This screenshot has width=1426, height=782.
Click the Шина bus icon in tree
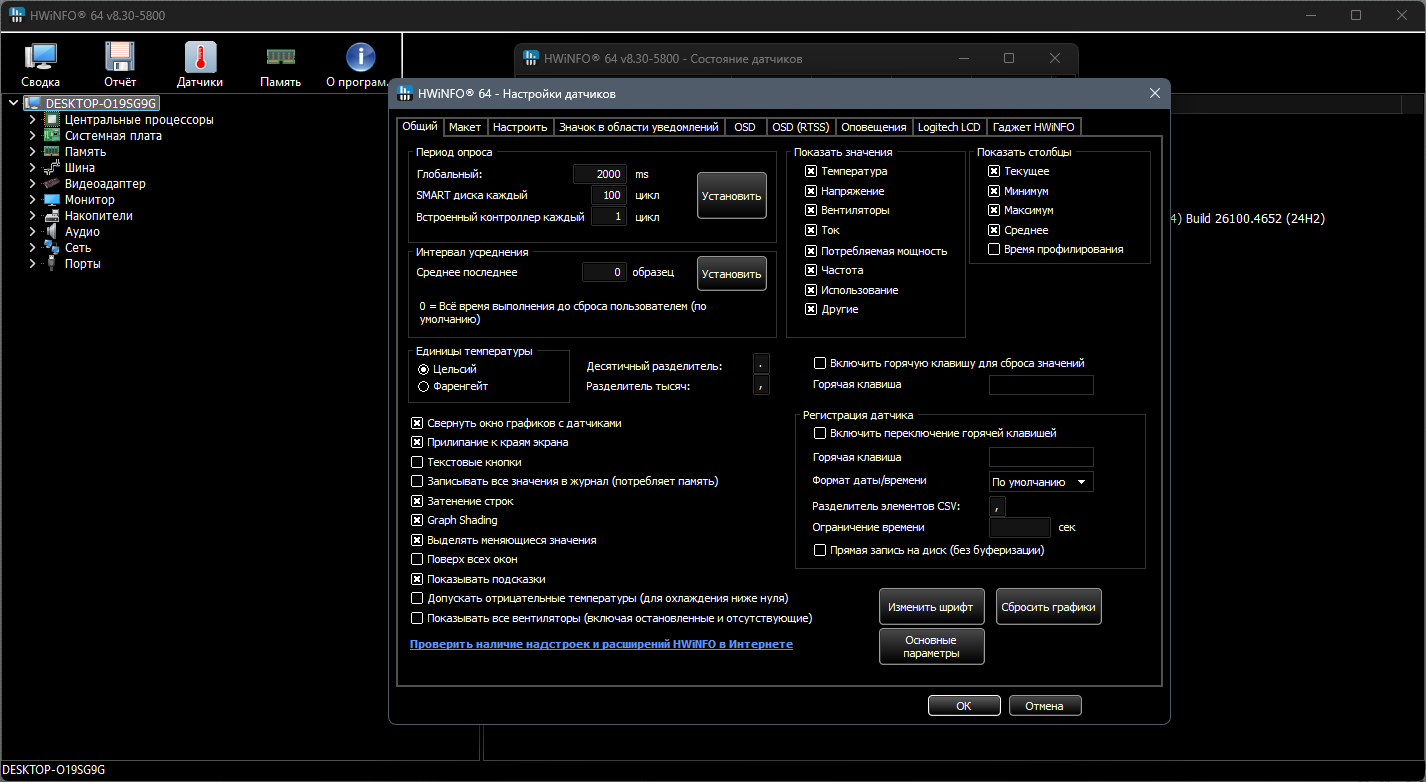click(x=52, y=168)
